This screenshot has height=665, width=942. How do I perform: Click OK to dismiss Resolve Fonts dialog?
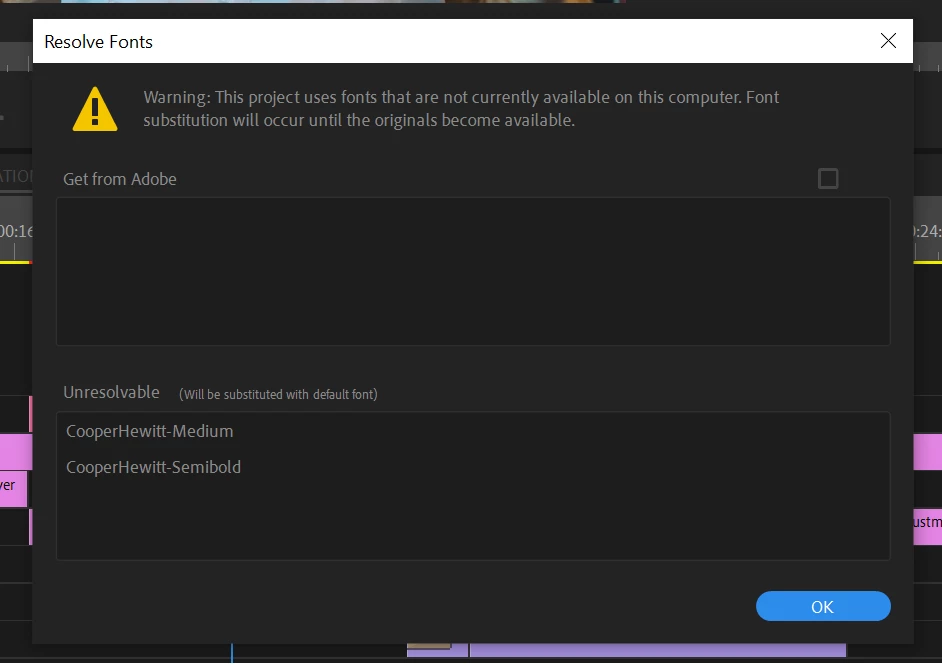pyautogui.click(x=822, y=606)
